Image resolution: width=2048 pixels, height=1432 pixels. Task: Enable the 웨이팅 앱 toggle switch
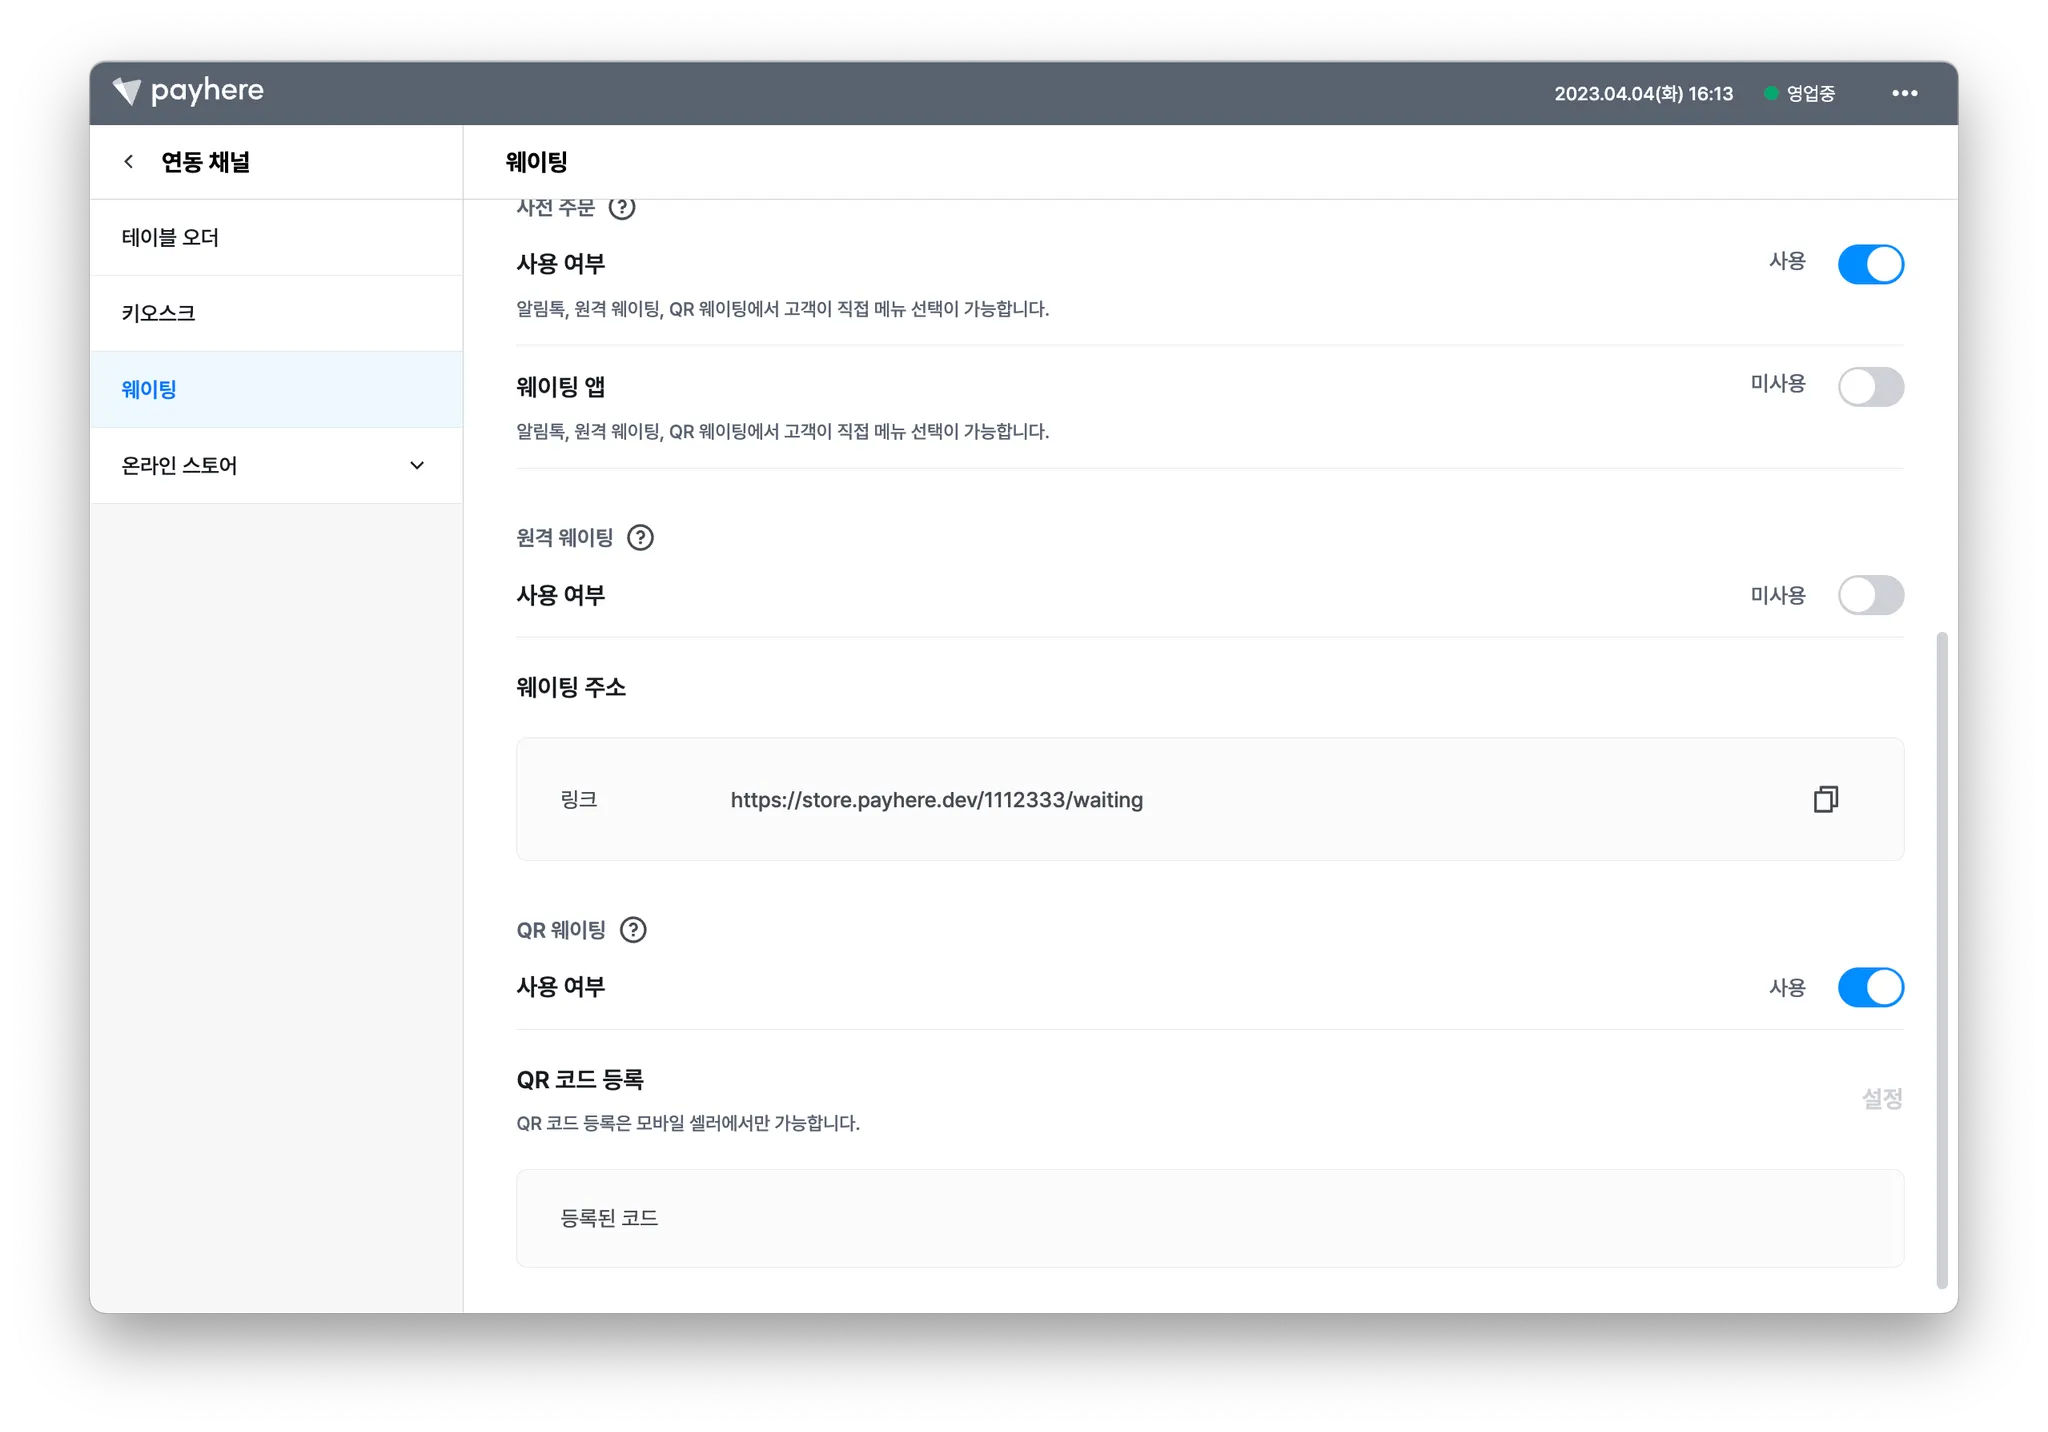[1870, 387]
